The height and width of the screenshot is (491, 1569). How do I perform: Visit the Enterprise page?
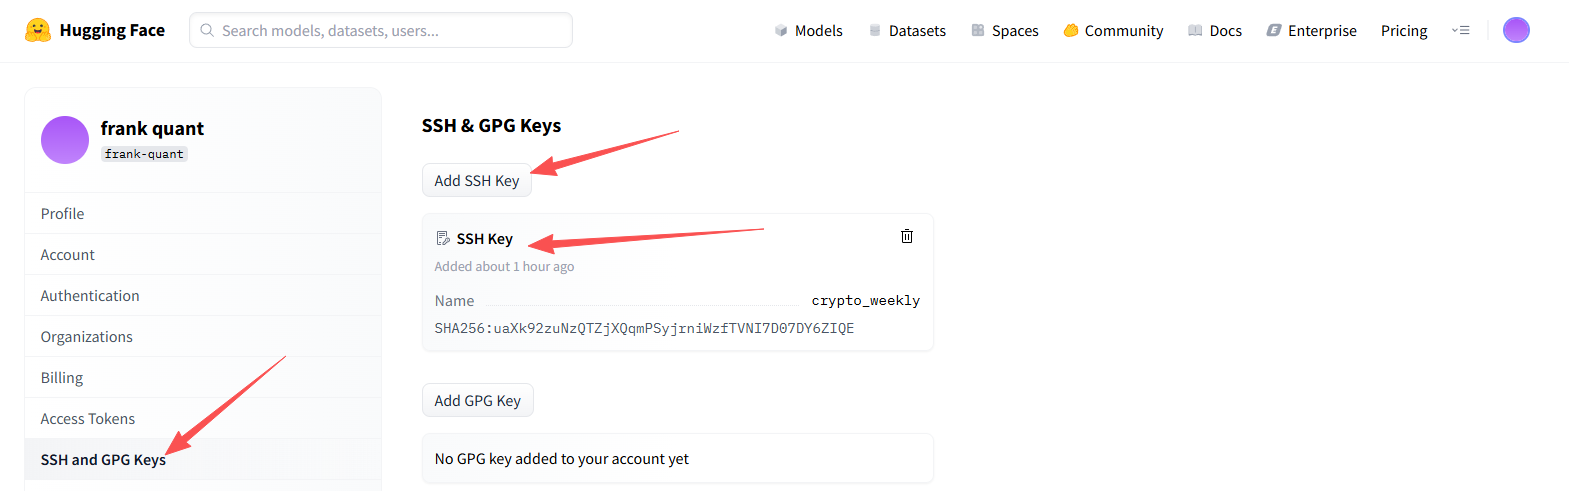tap(1311, 31)
